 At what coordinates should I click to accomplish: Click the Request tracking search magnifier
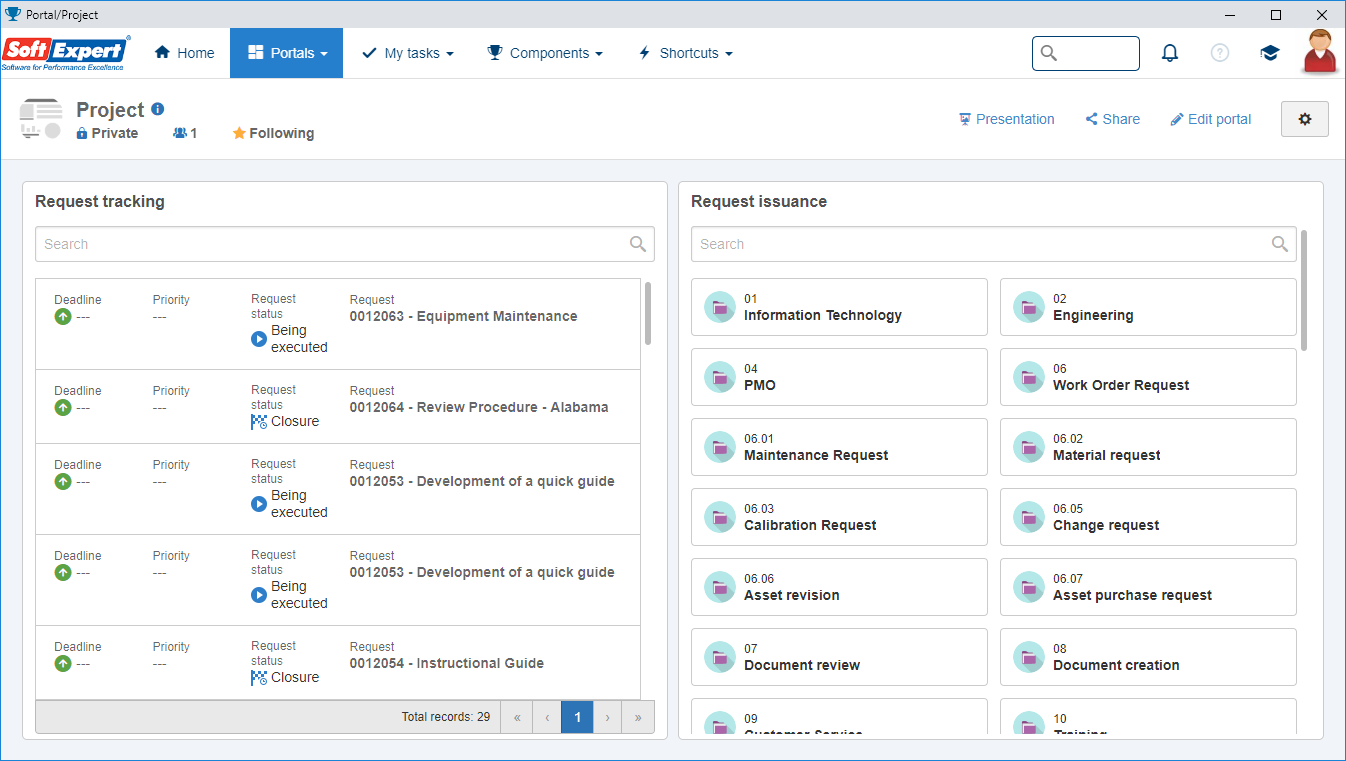[x=638, y=244]
